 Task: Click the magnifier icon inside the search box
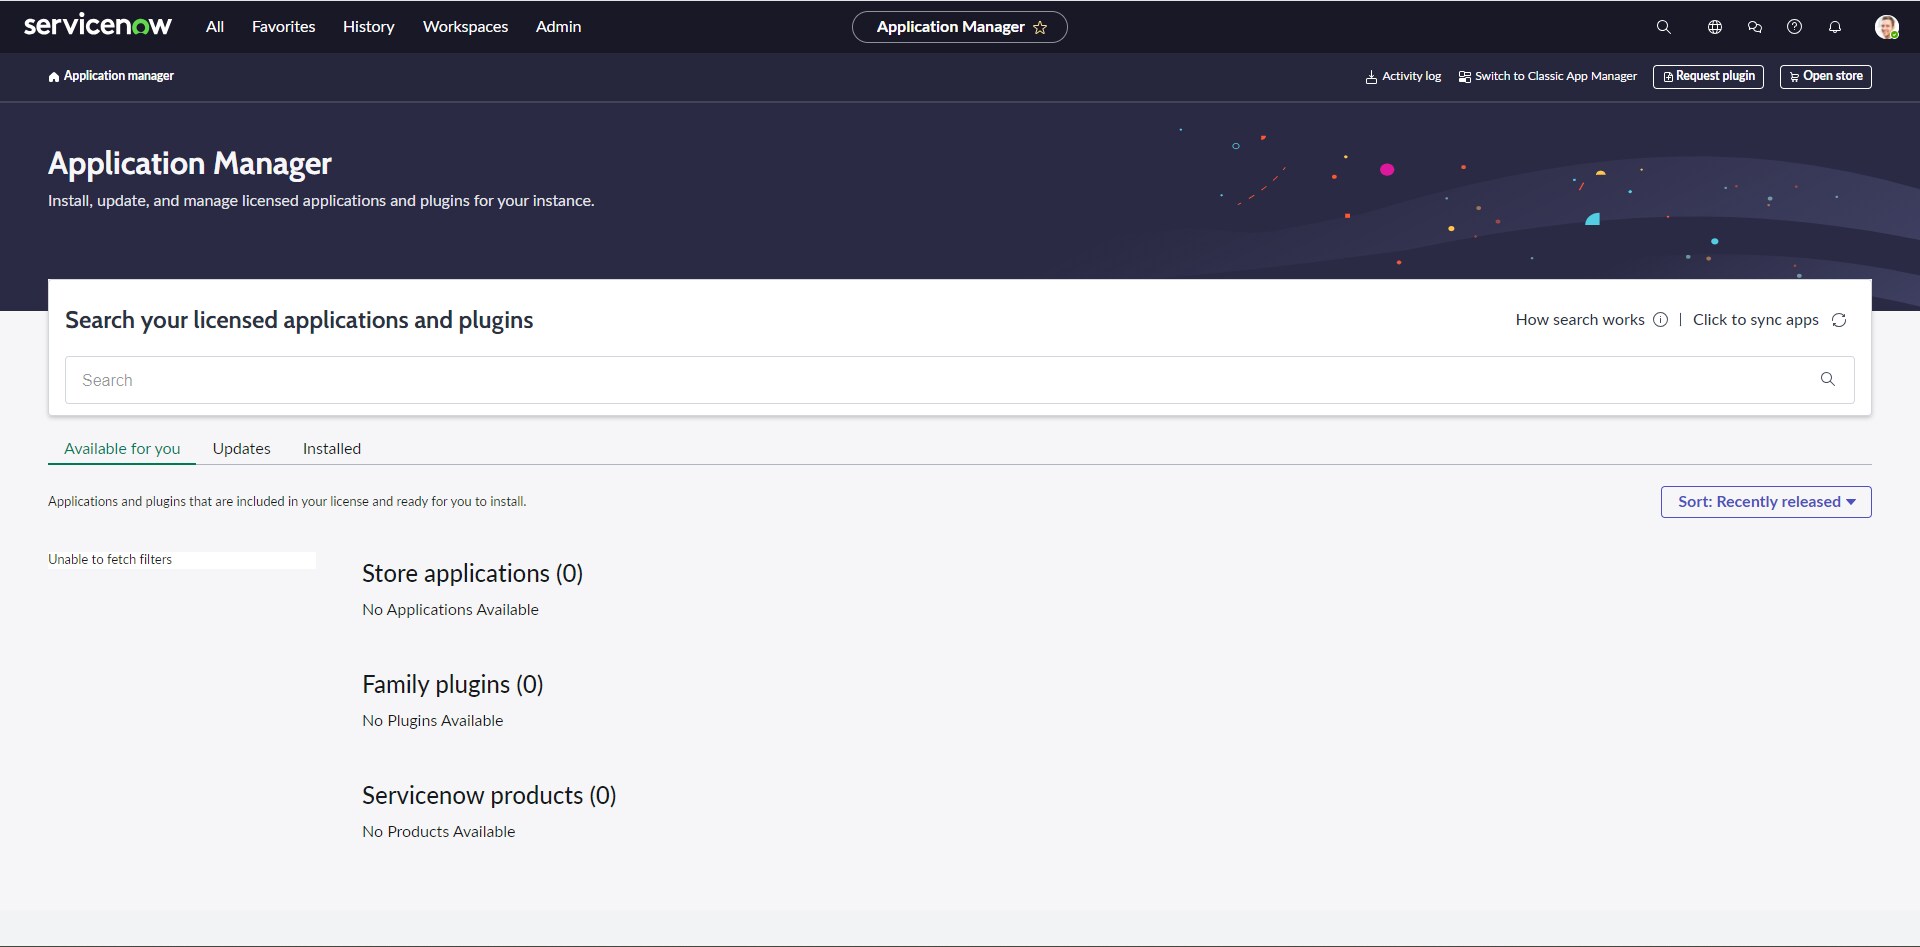pos(1828,379)
